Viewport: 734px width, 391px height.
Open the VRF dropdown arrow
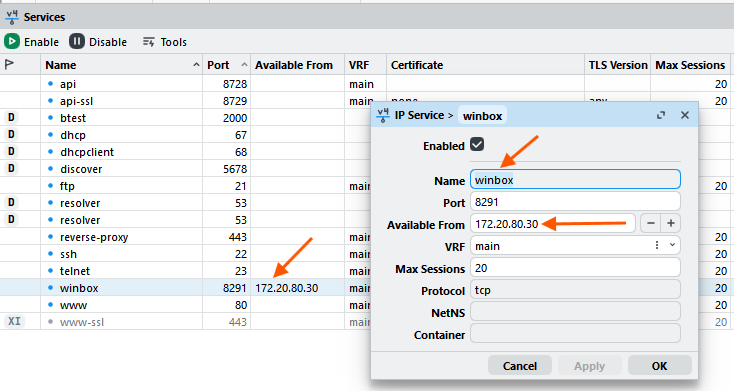click(672, 245)
